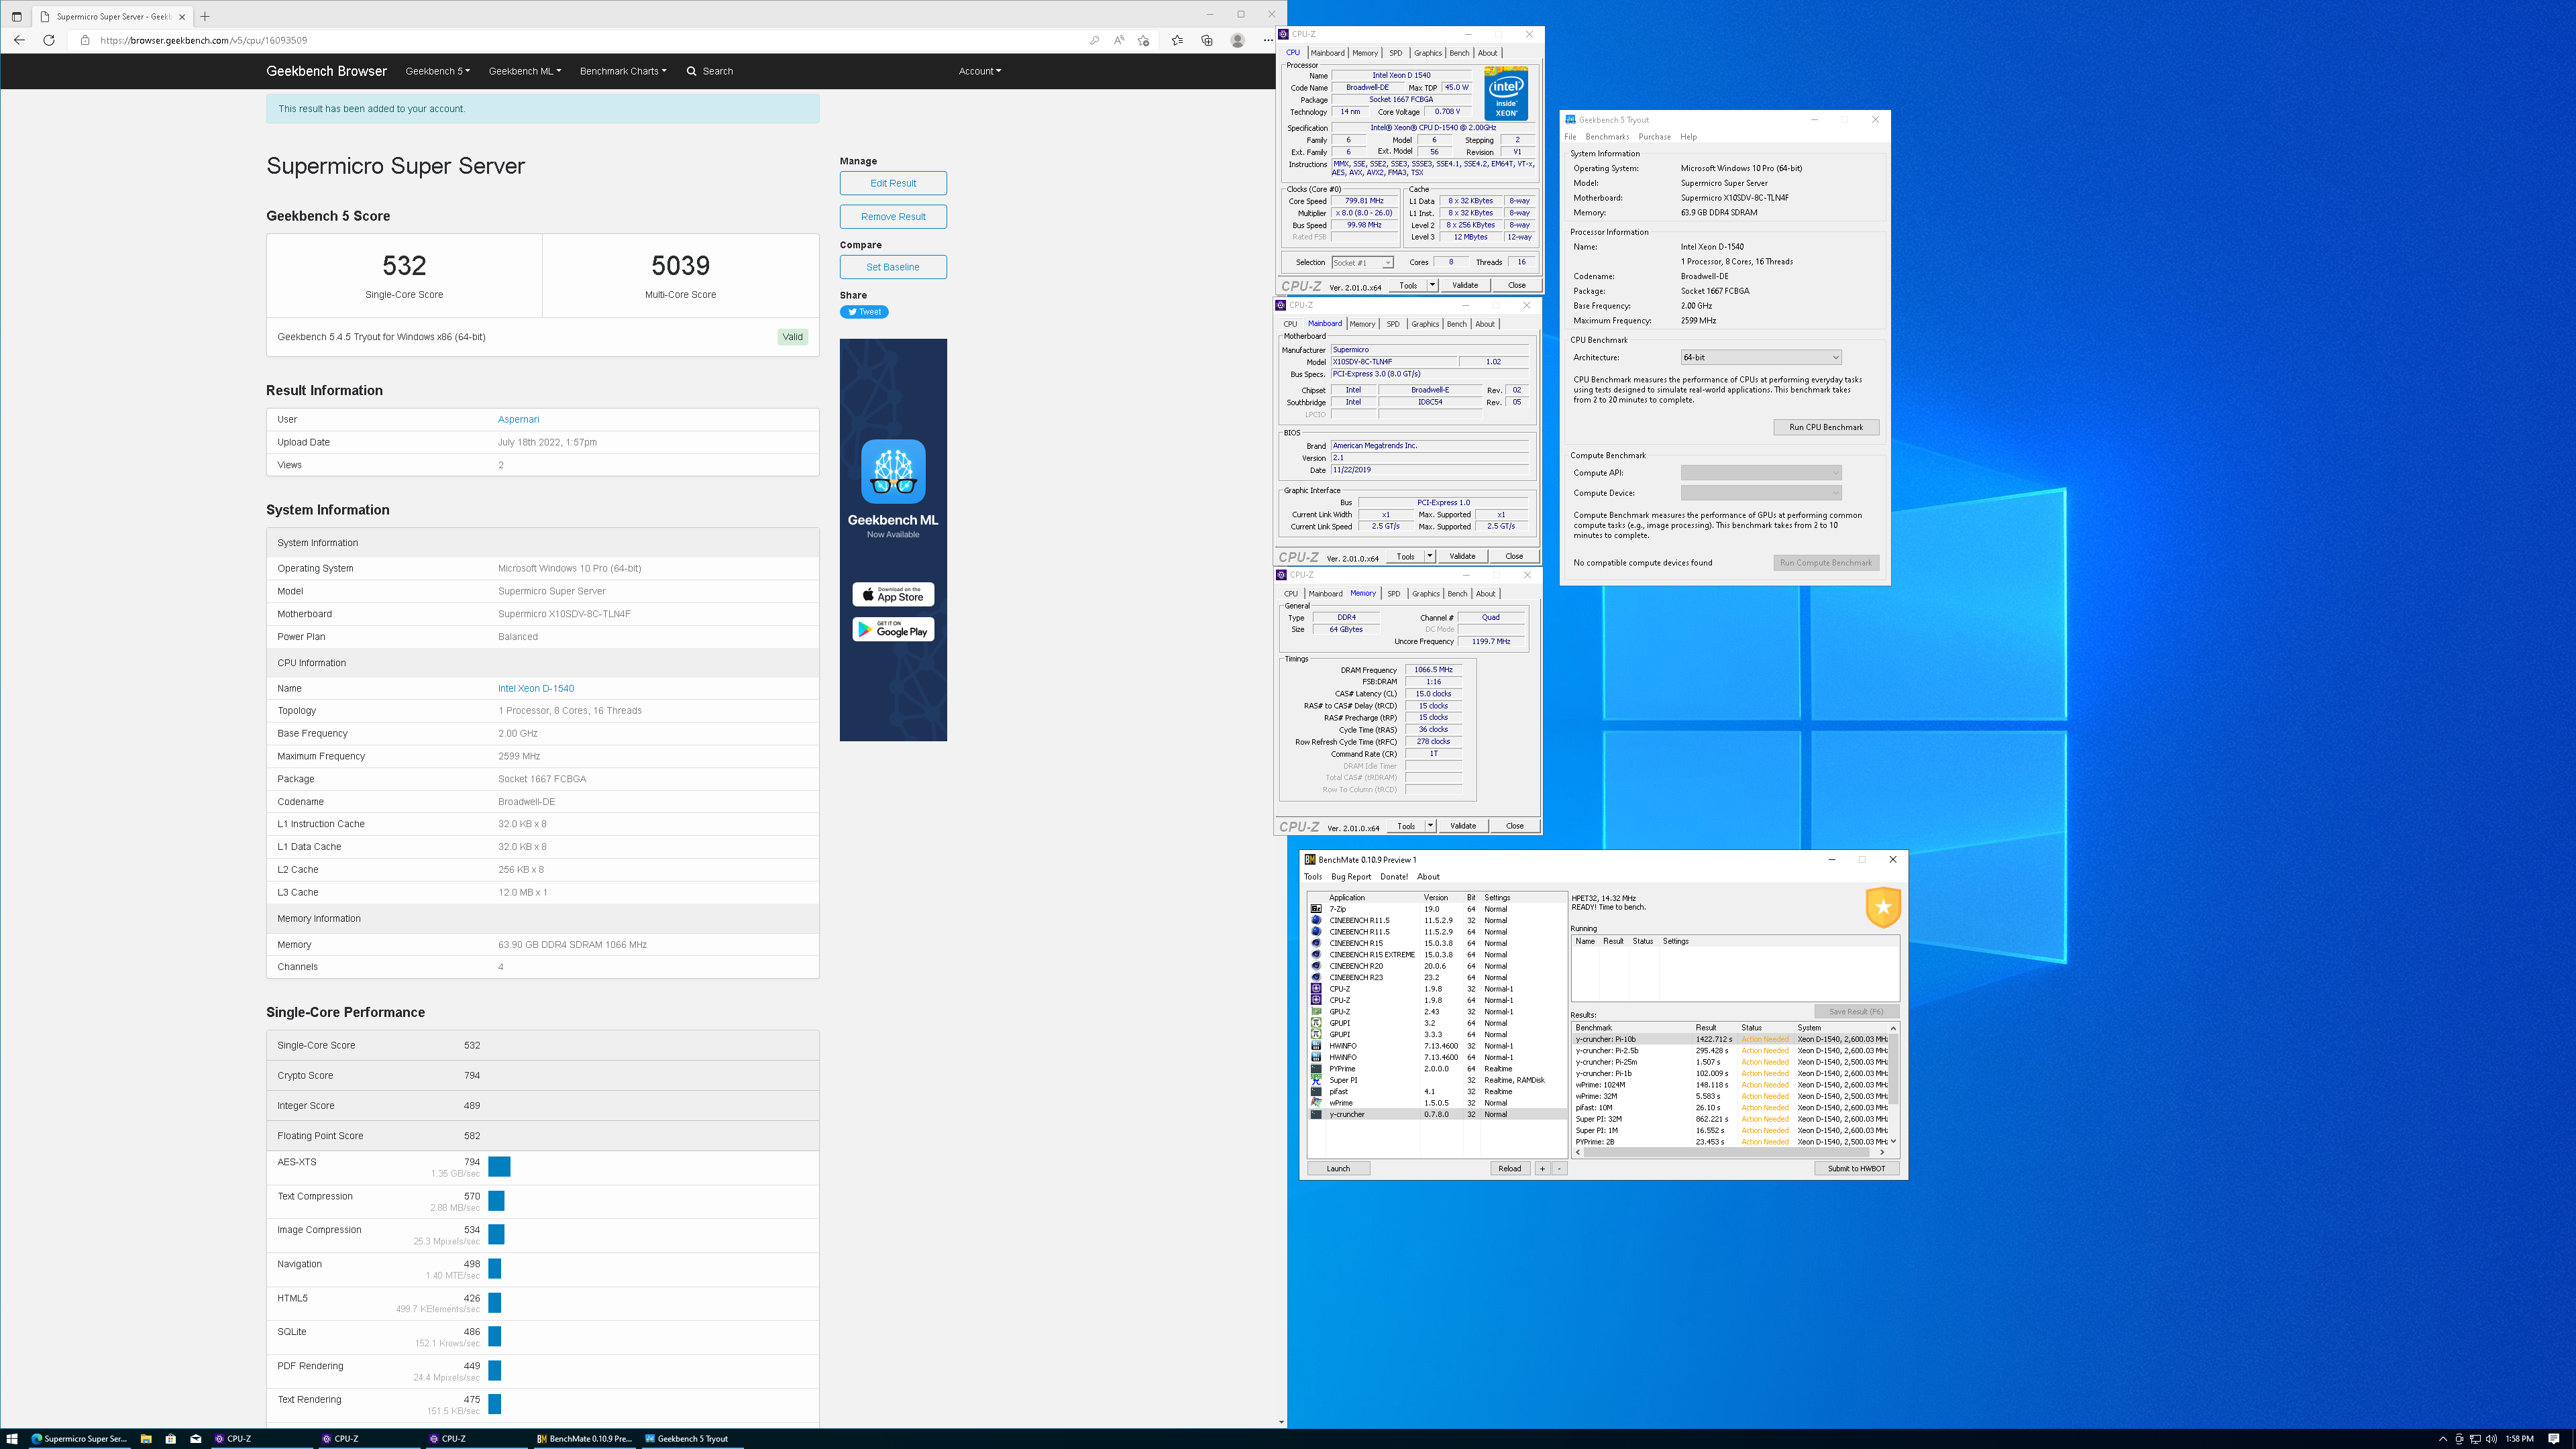Open File Explorer from the taskbar

[146, 1439]
